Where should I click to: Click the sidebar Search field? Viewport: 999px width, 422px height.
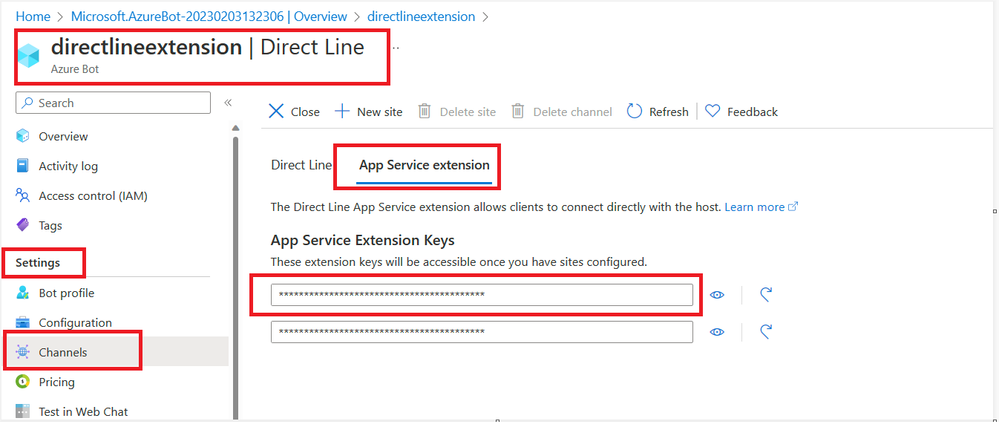[x=113, y=103]
